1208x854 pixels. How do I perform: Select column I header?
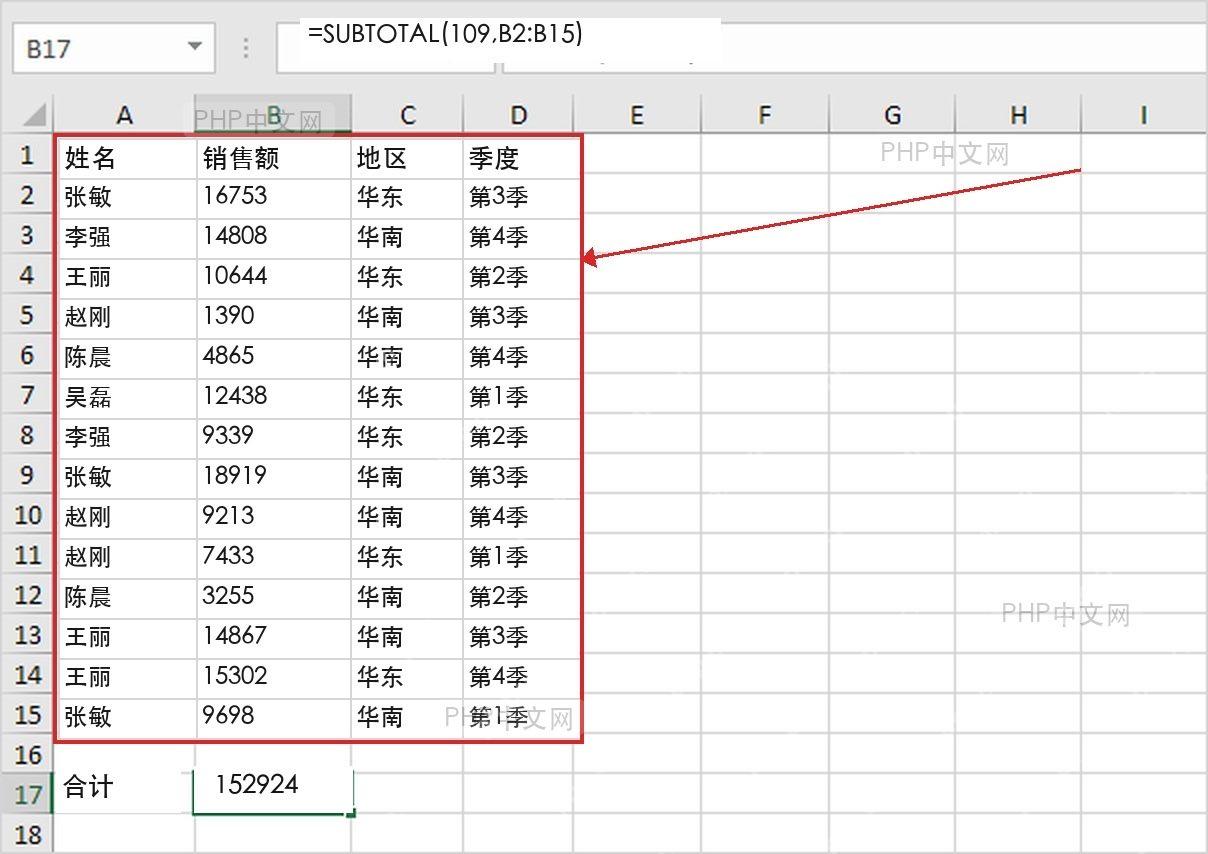(1143, 115)
